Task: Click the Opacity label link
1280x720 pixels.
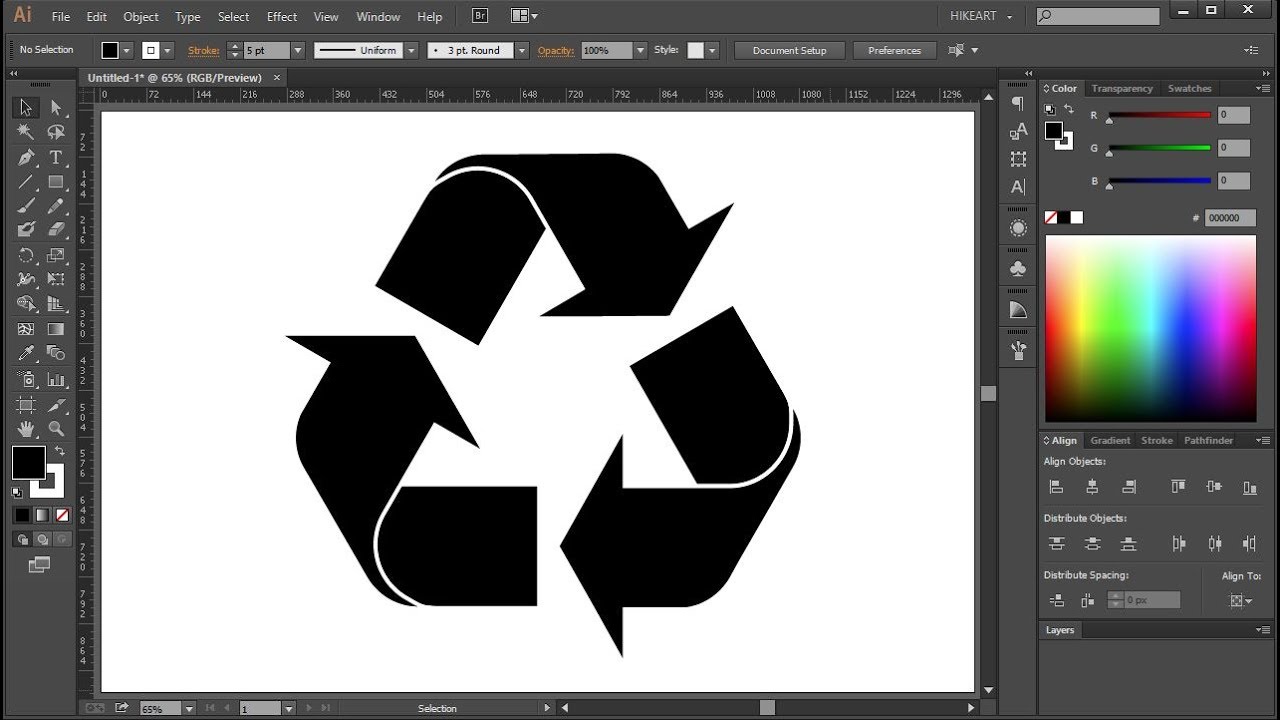Action: pyautogui.click(x=556, y=50)
